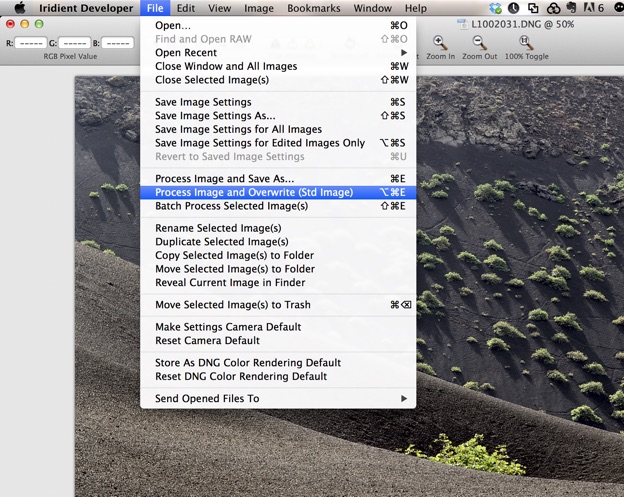Choose Store As DNG Color Rendering Default
The image size is (624, 497).
coord(278,363)
